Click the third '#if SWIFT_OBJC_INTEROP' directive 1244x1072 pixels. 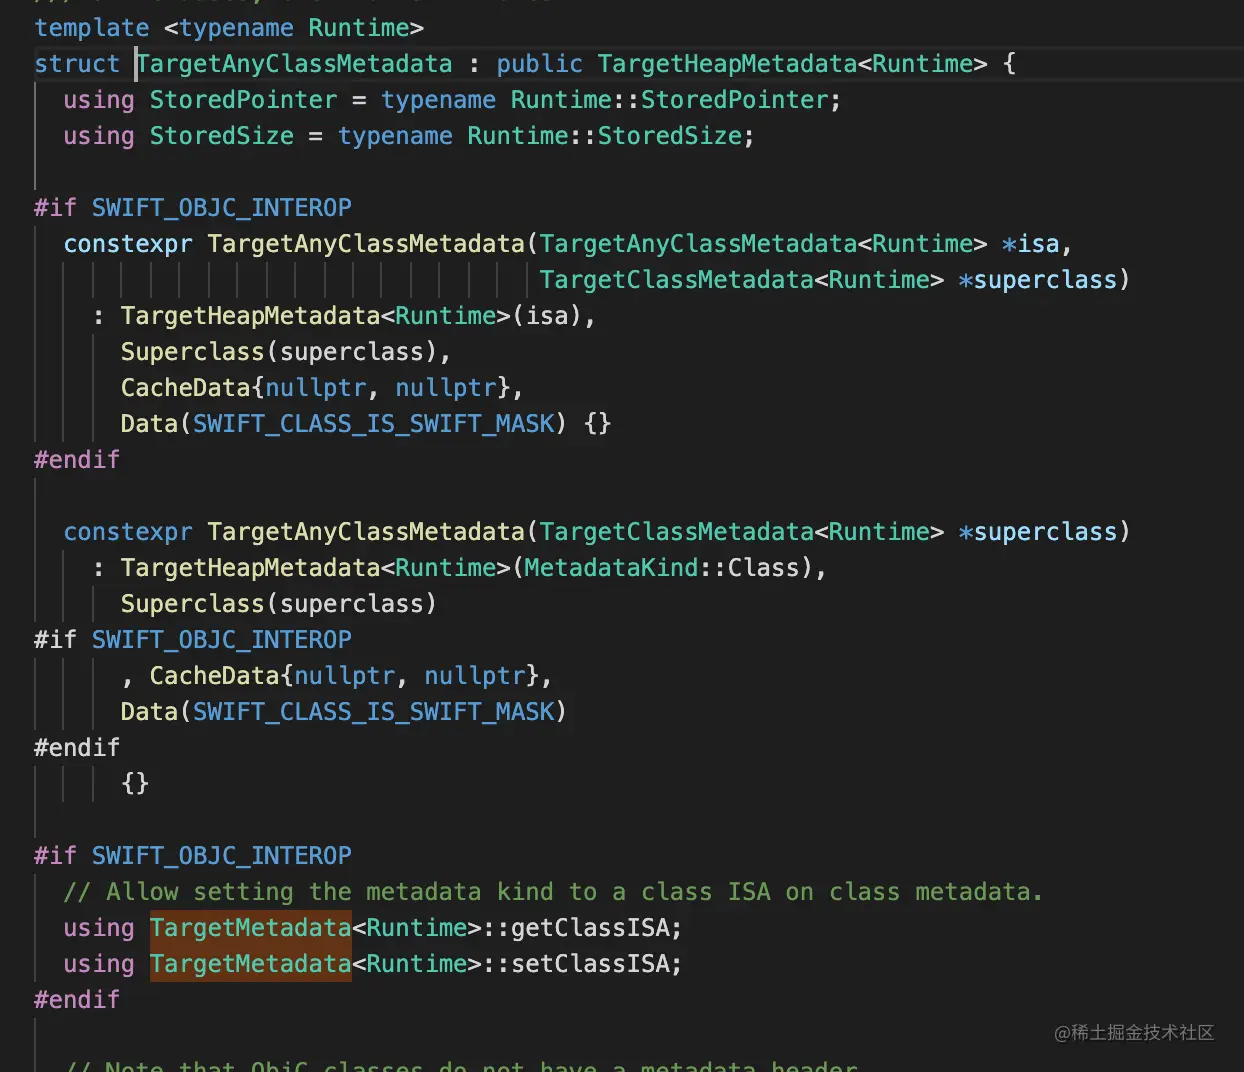[x=193, y=856]
